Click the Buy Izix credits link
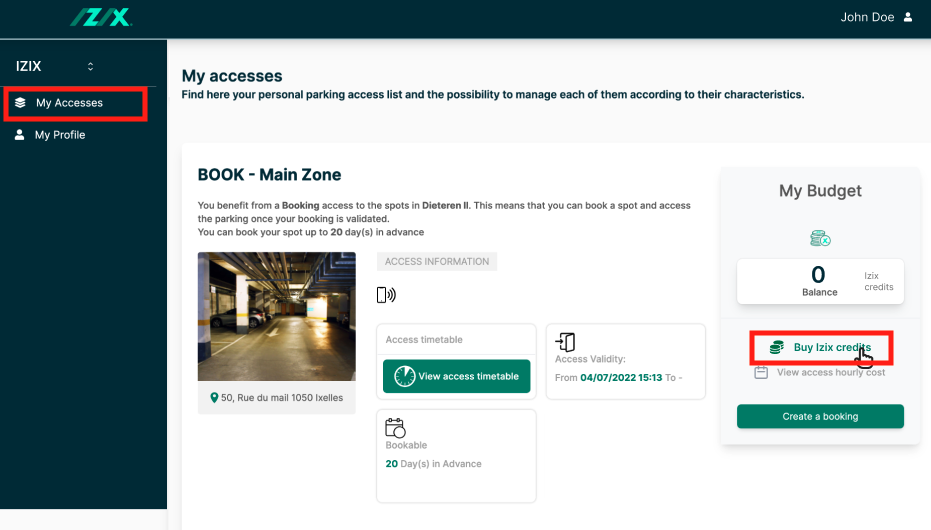The image size is (931, 530). coord(831,348)
